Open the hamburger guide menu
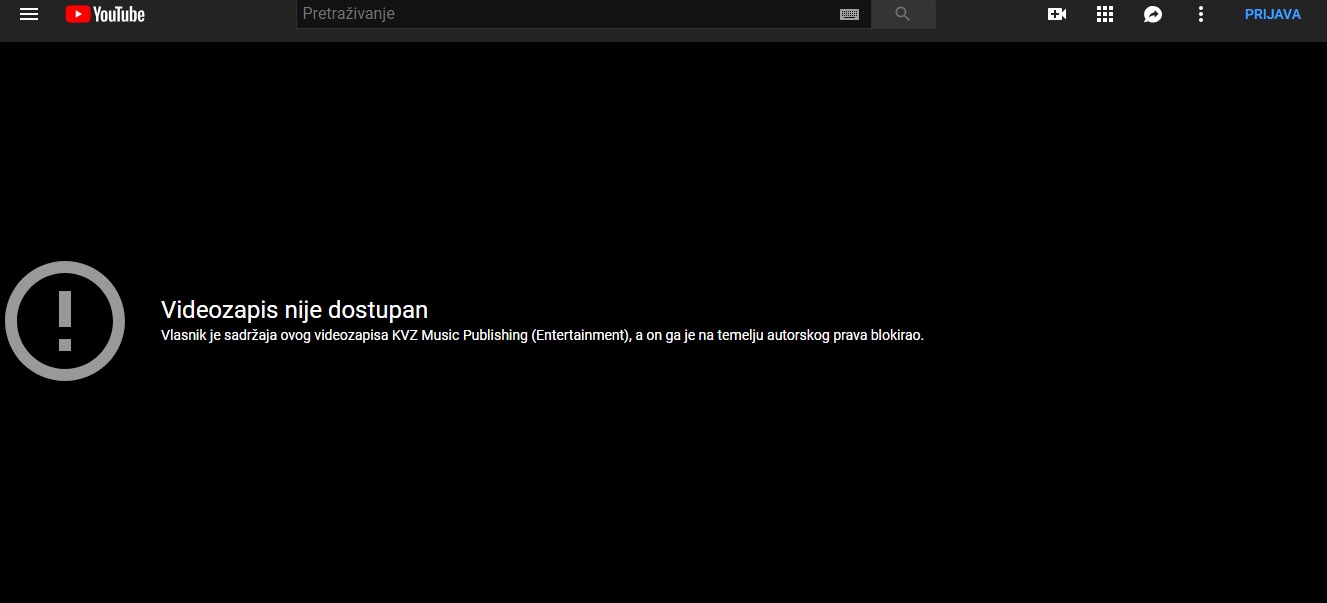1327x603 pixels. 29,14
